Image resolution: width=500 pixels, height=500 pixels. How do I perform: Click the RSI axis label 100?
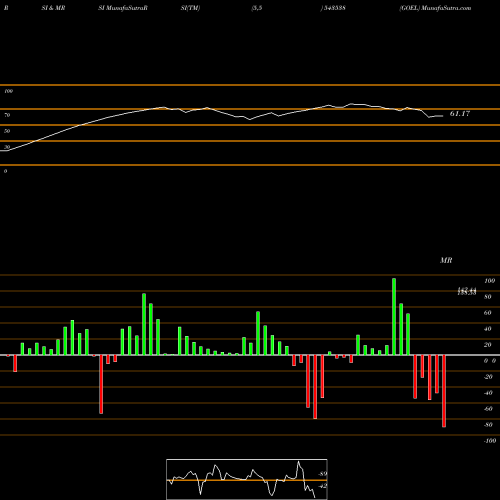click(x=8, y=91)
